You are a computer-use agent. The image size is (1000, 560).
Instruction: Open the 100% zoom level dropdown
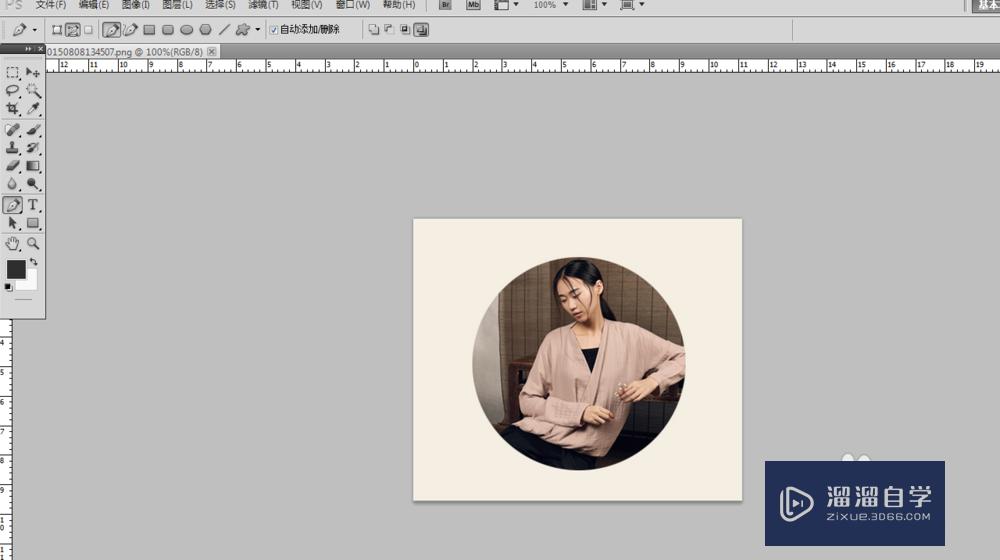(x=550, y=5)
